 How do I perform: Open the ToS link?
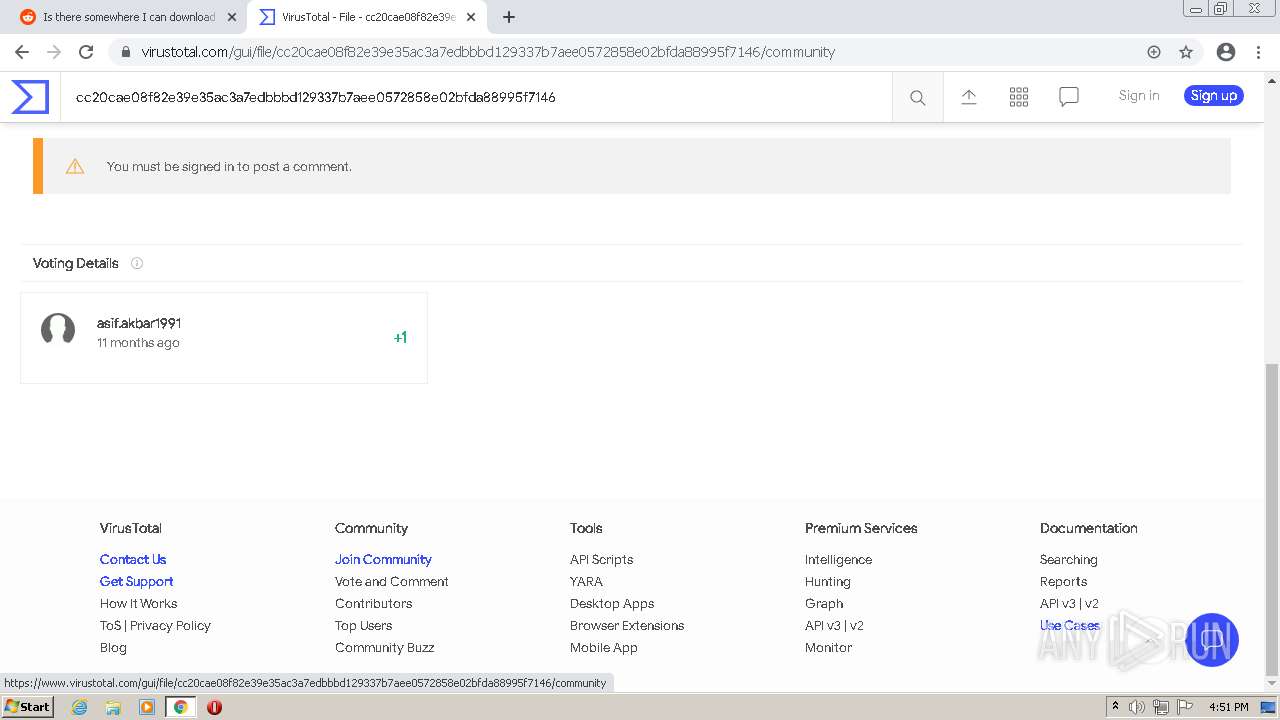click(x=110, y=625)
